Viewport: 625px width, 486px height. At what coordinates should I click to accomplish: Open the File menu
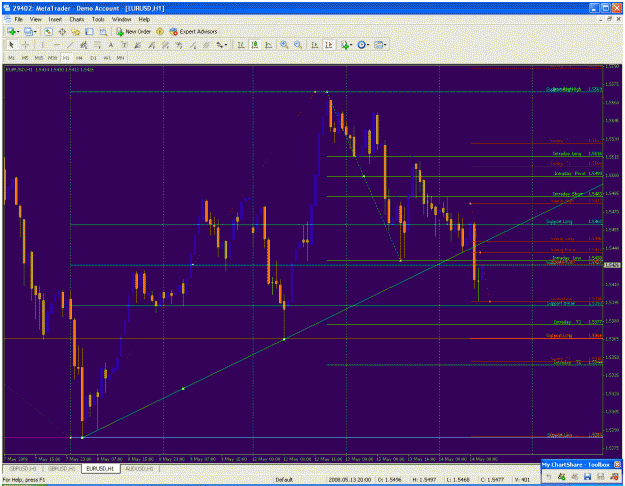(18, 19)
